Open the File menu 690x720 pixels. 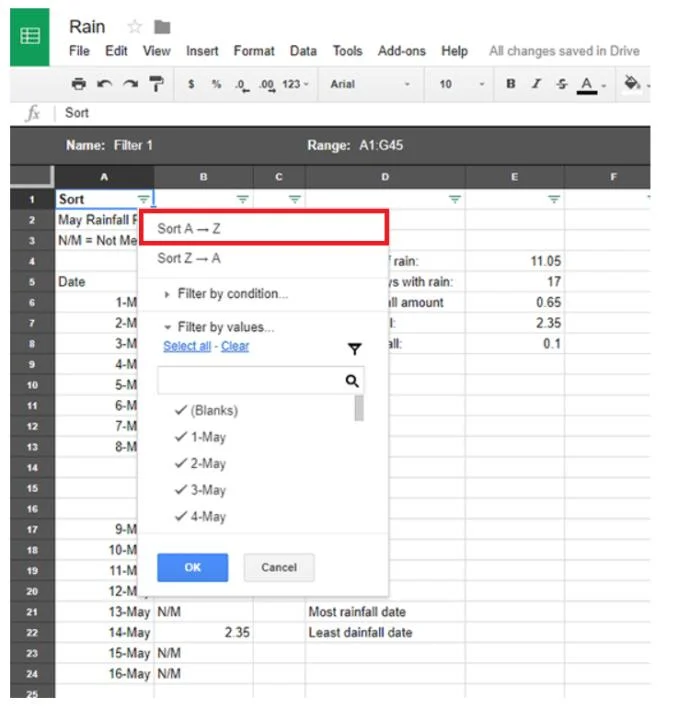point(79,51)
